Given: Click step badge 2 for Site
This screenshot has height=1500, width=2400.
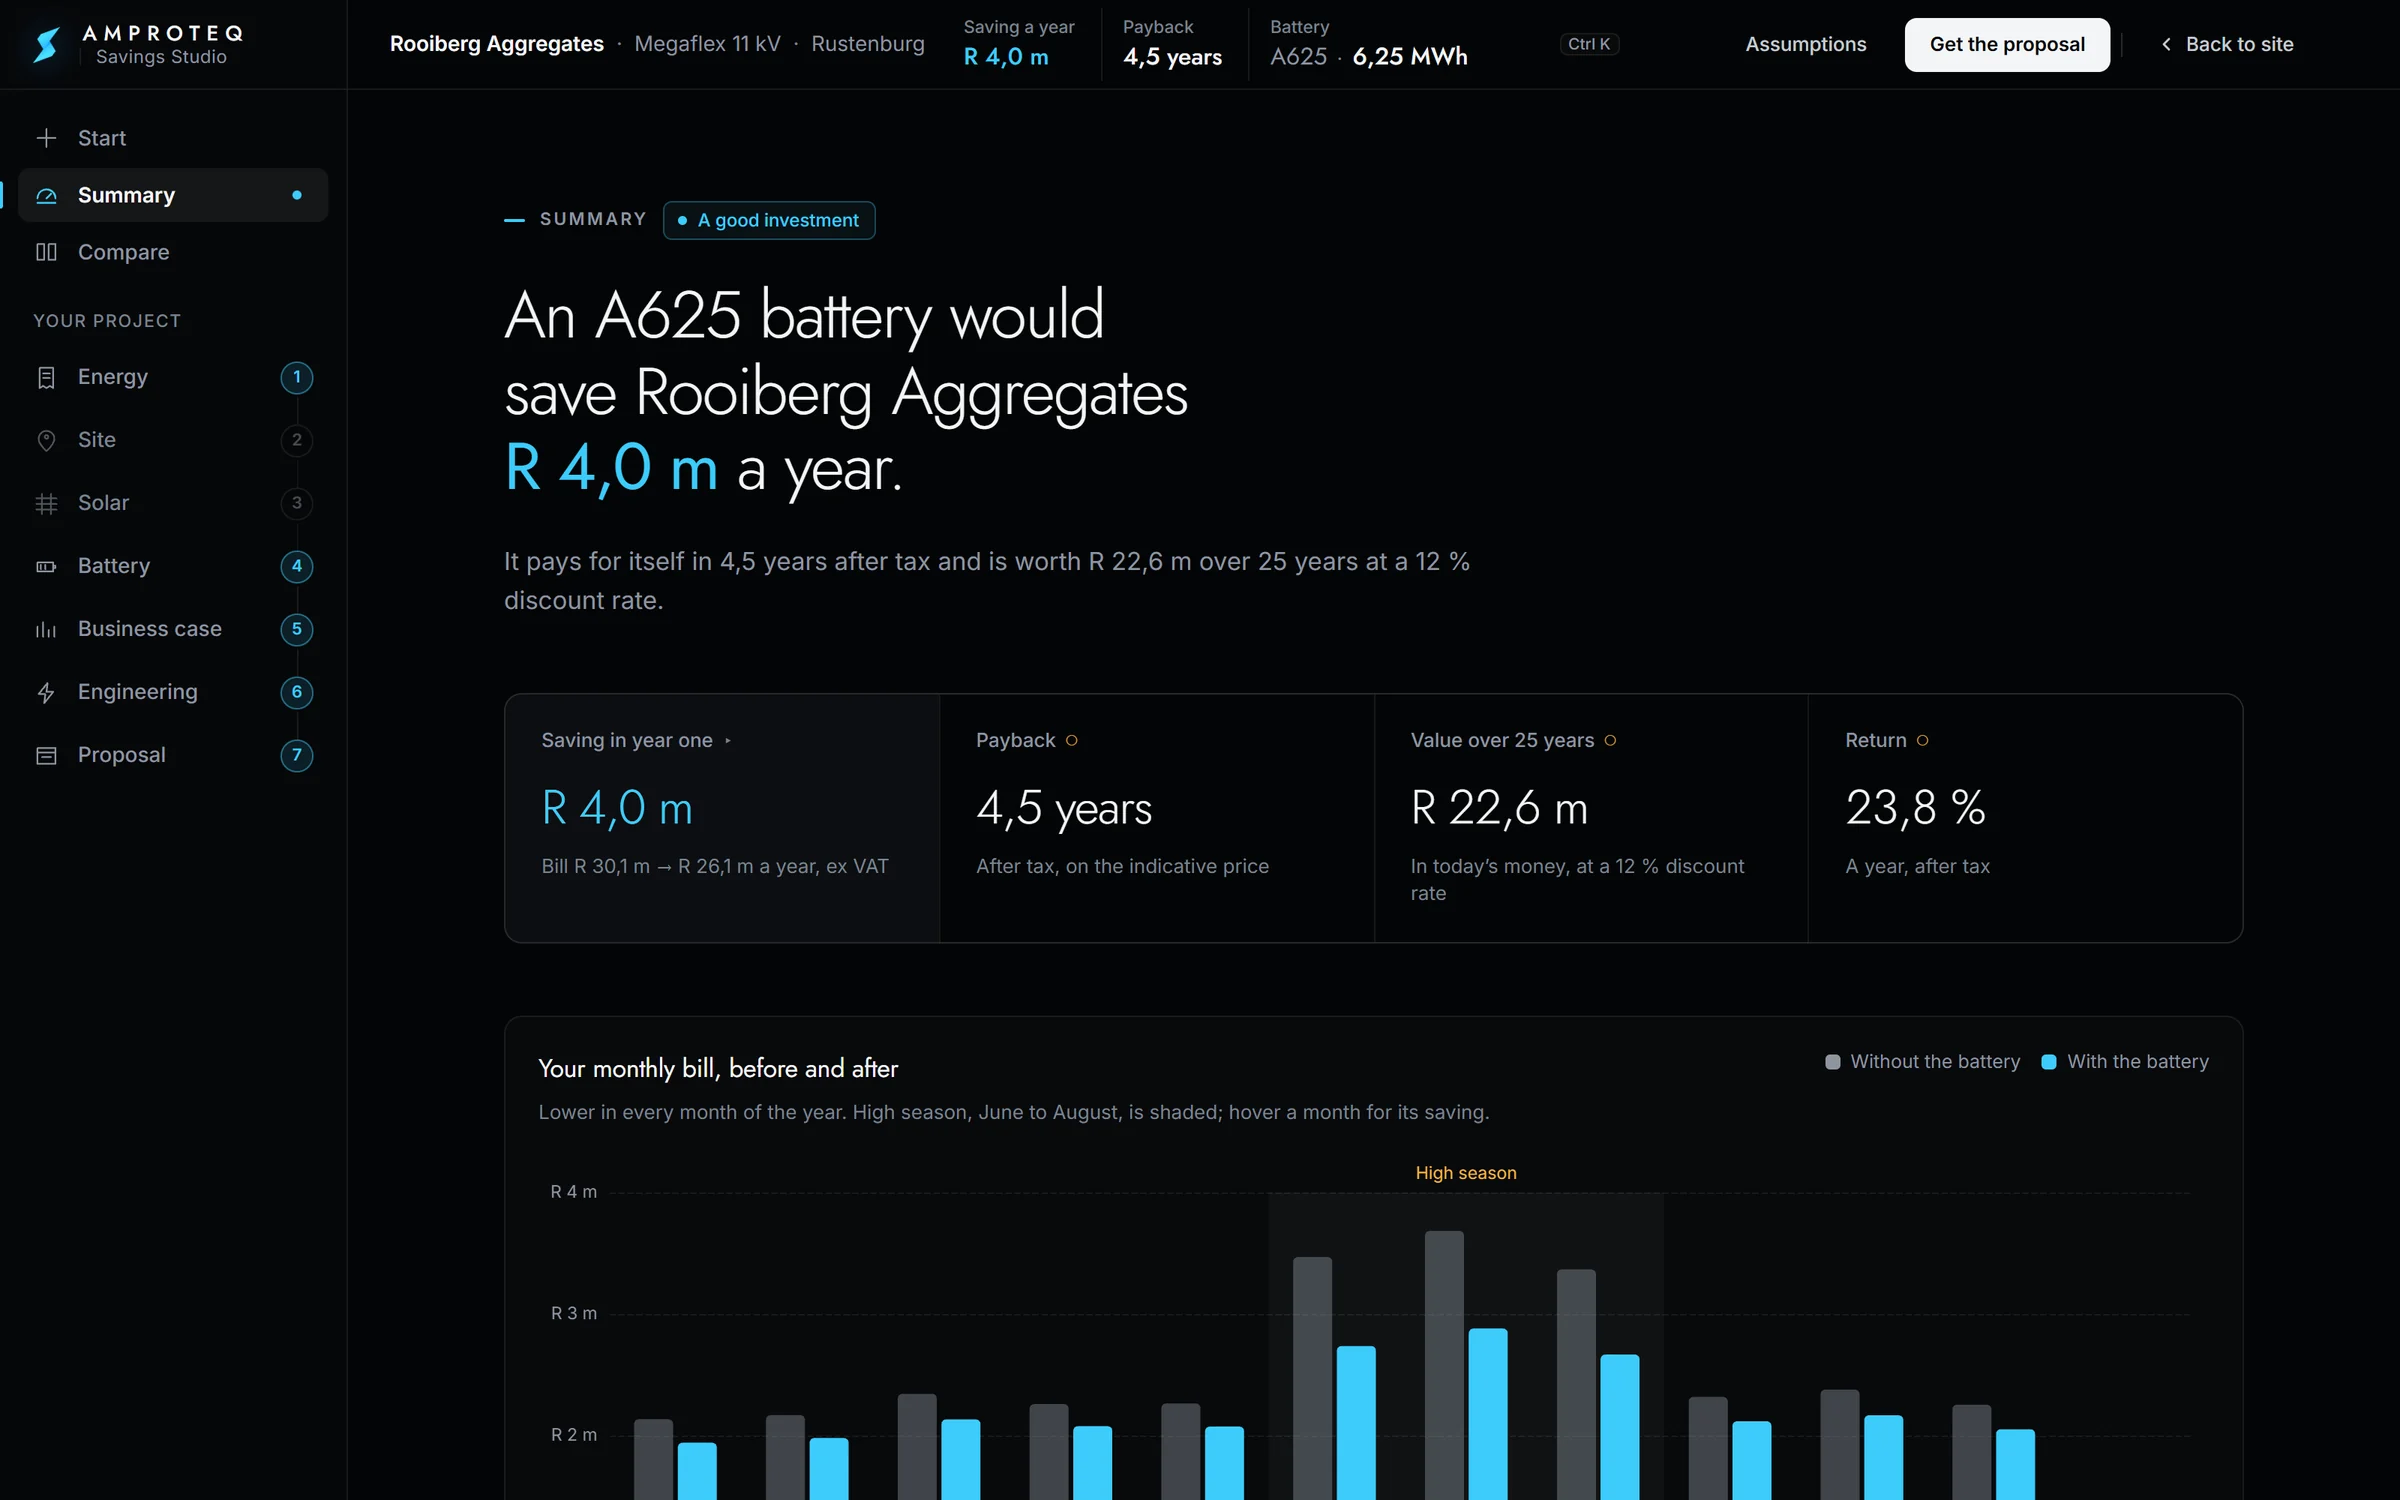Looking at the screenshot, I should pos(297,440).
